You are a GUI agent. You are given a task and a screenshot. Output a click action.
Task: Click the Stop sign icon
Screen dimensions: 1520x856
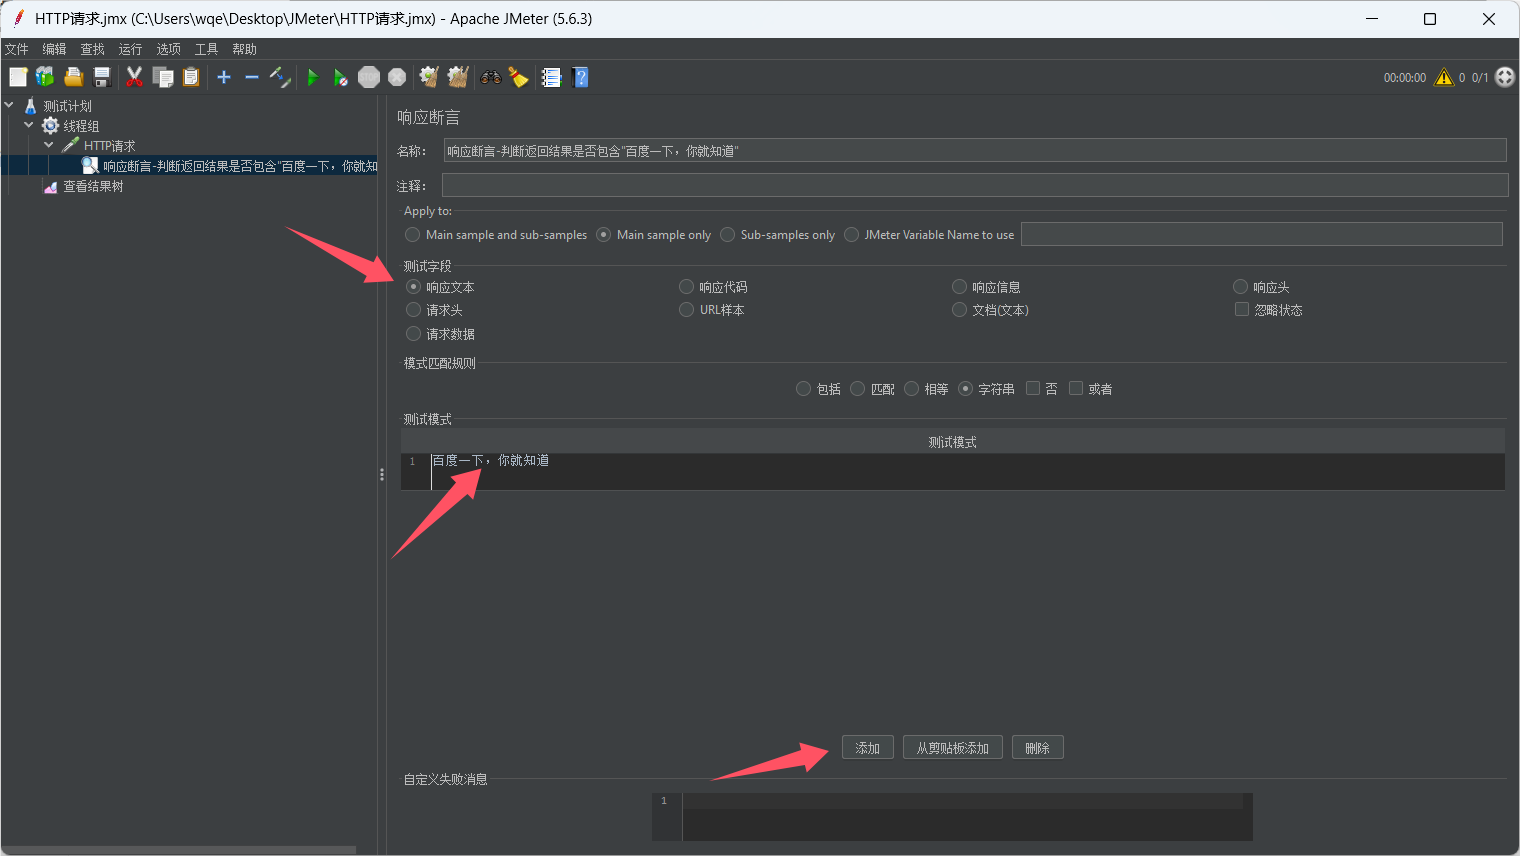369,77
